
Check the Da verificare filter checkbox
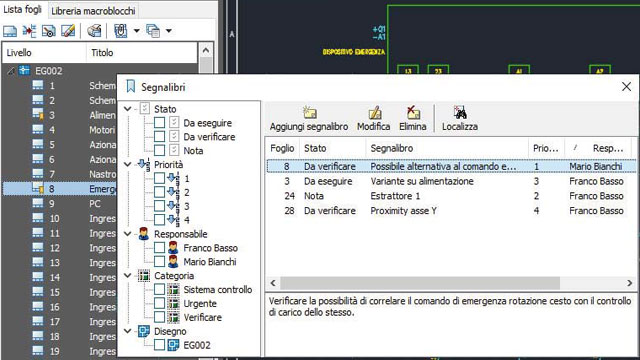(x=160, y=136)
